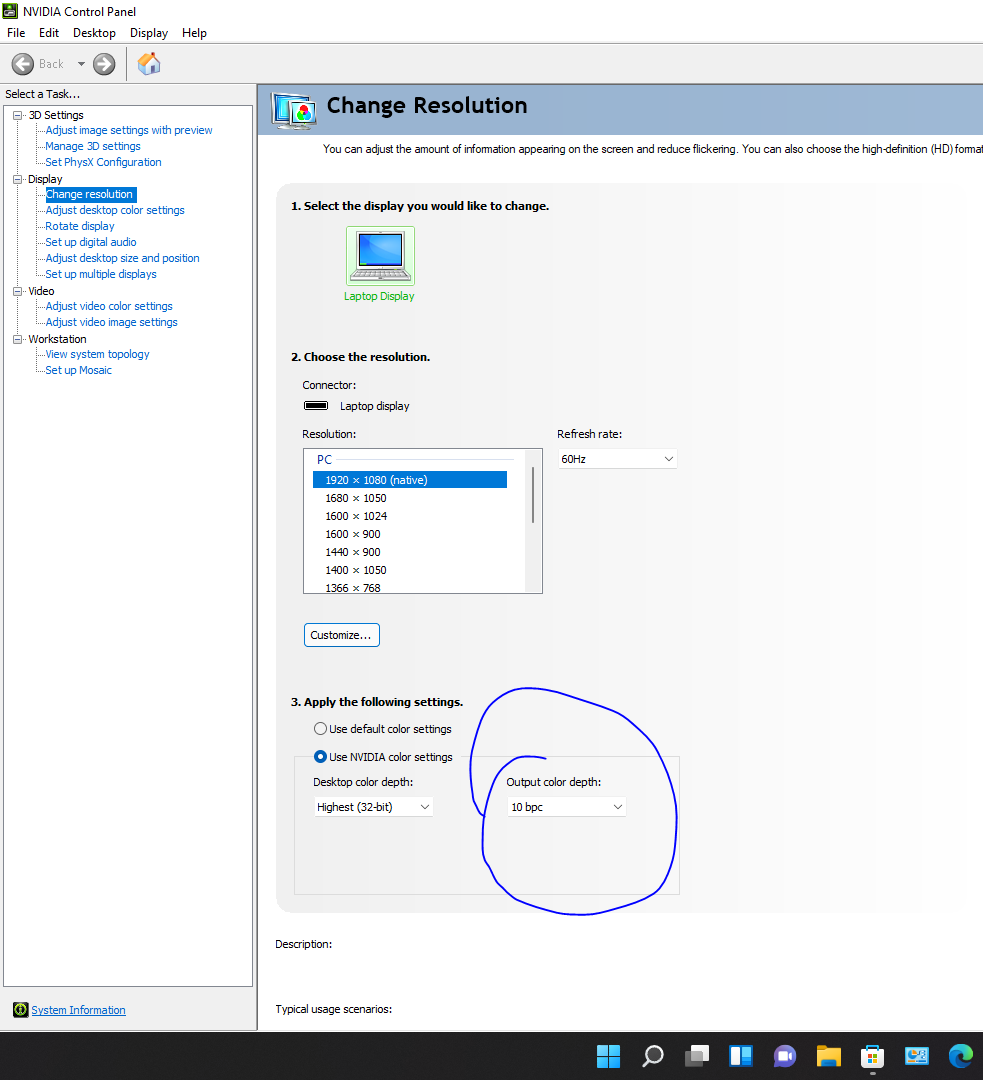Open Output color depth 10 bpc dropdown
Viewport: 983px width, 1080px height.
point(566,807)
